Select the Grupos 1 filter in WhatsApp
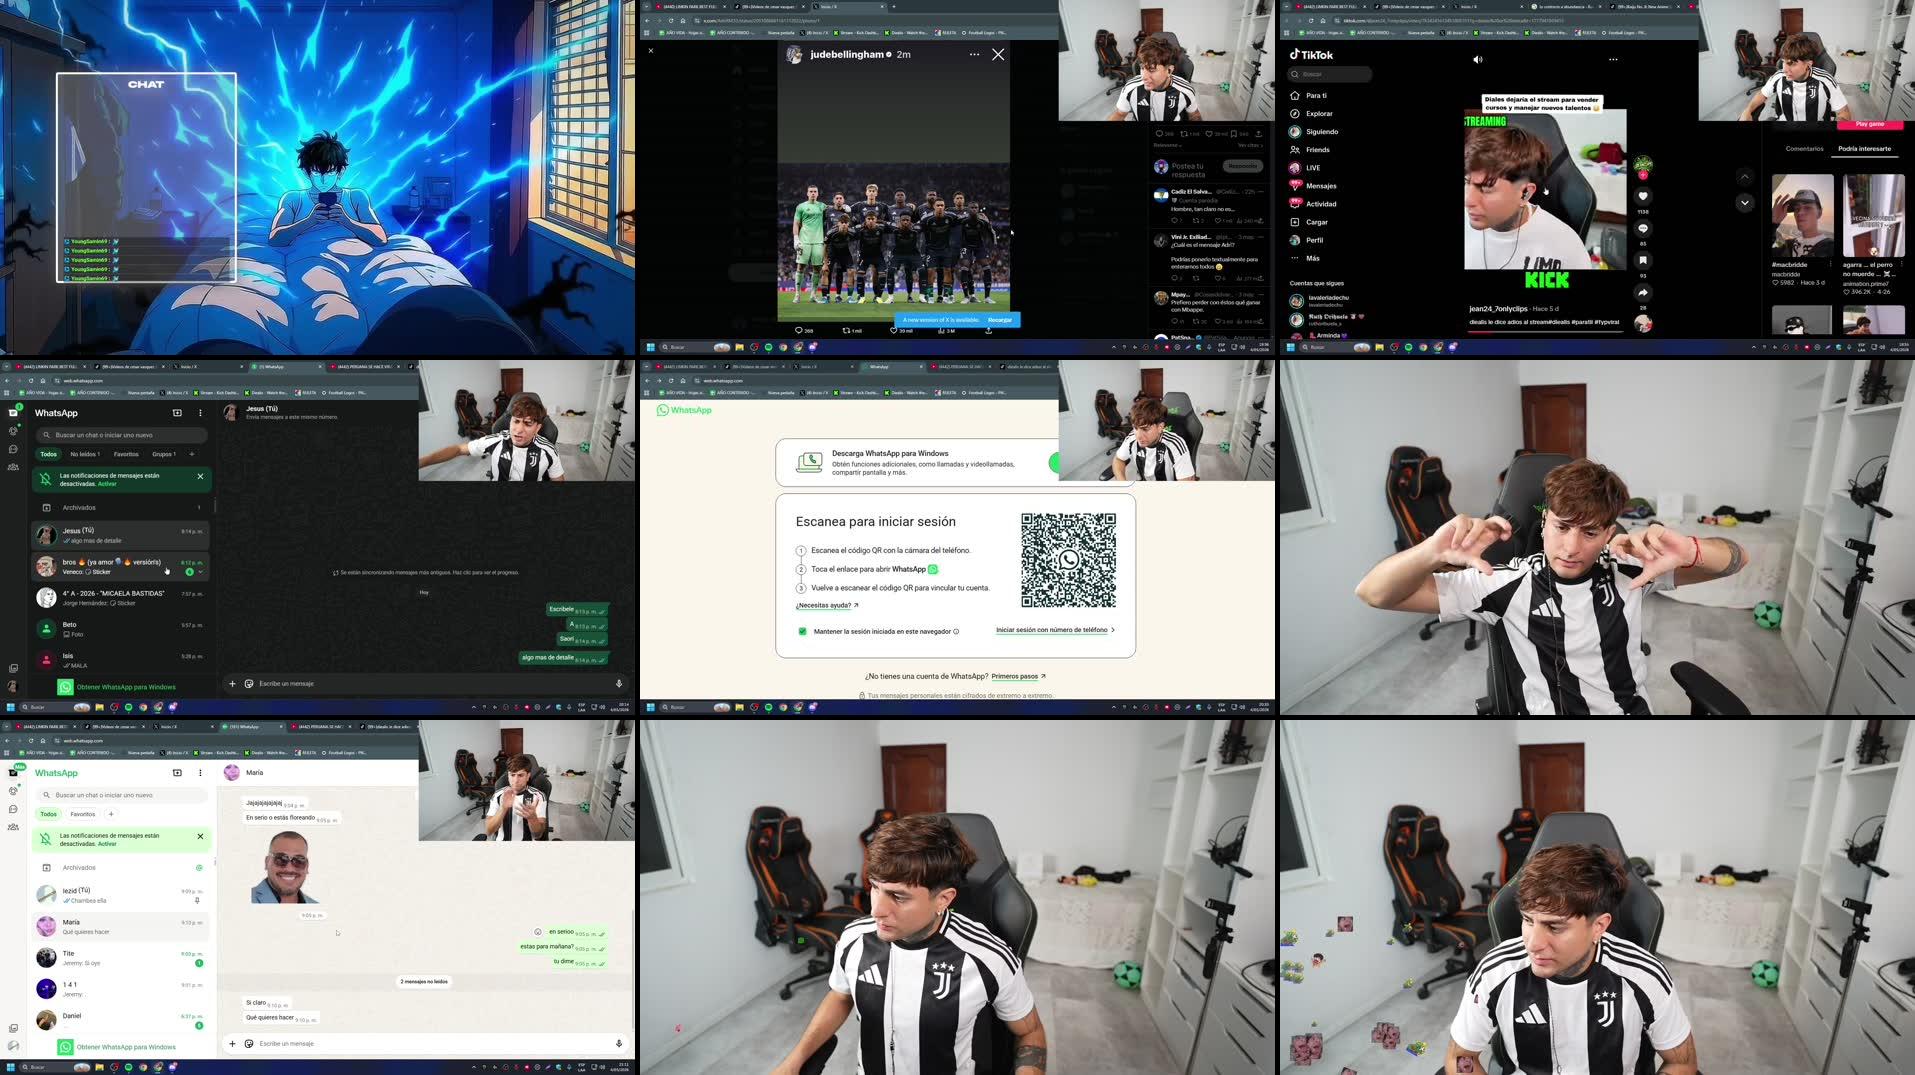1915x1075 pixels. 164,454
